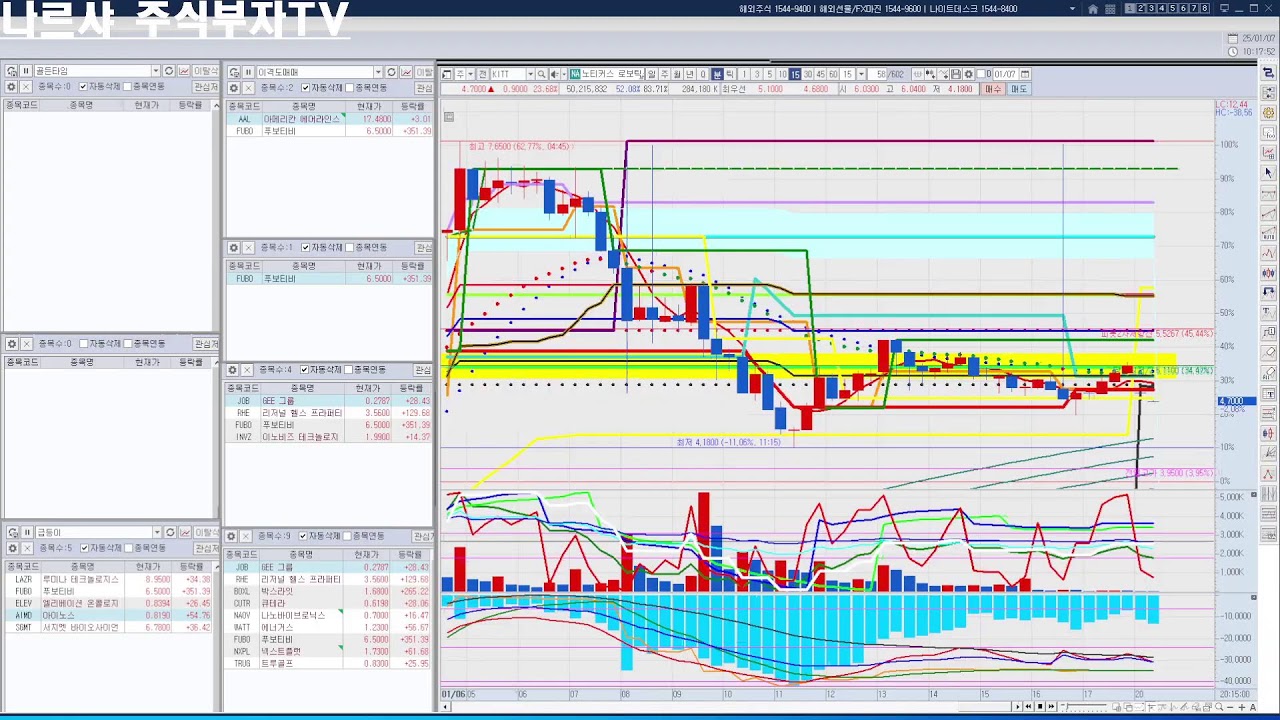Click 이탈삭 button in 골든타임 panel
1280x720 pixels.
click(x=206, y=71)
